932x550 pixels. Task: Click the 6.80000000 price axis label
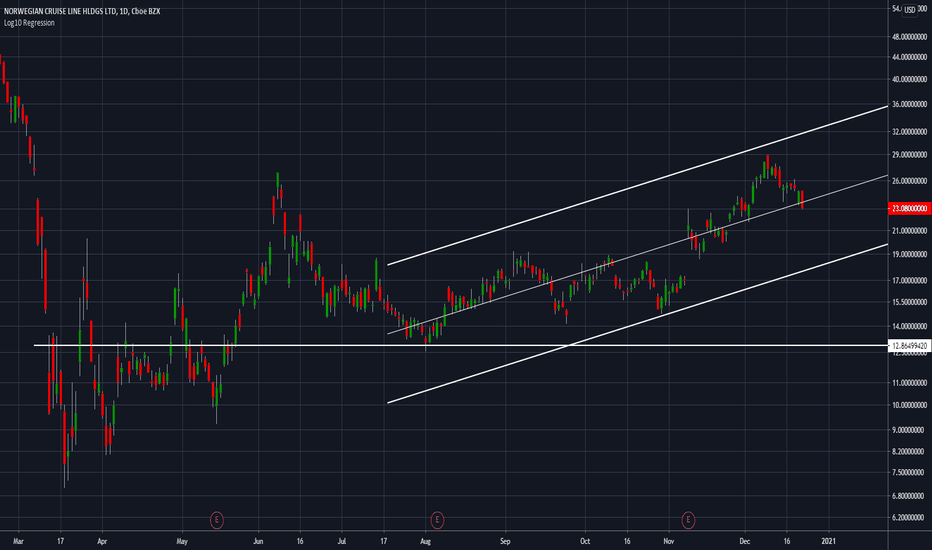909,495
